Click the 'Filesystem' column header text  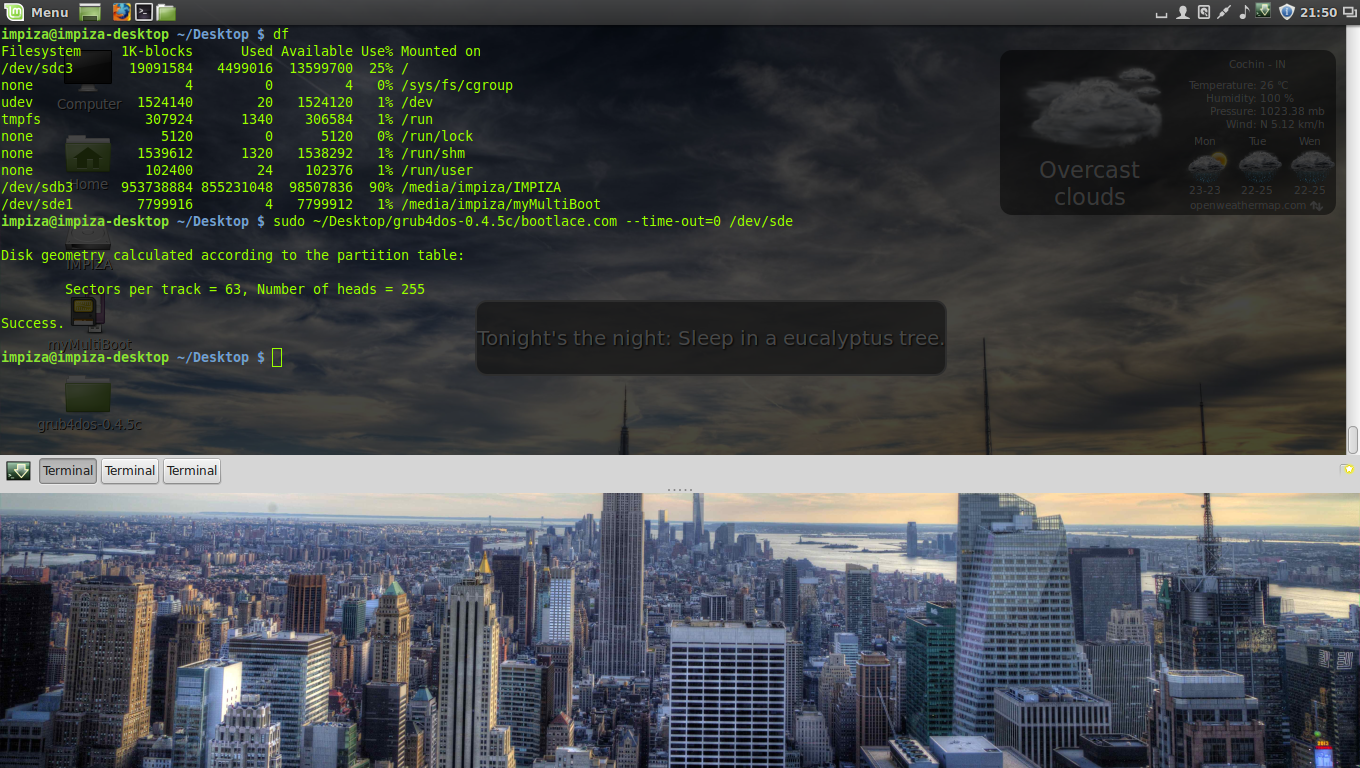pos(41,51)
